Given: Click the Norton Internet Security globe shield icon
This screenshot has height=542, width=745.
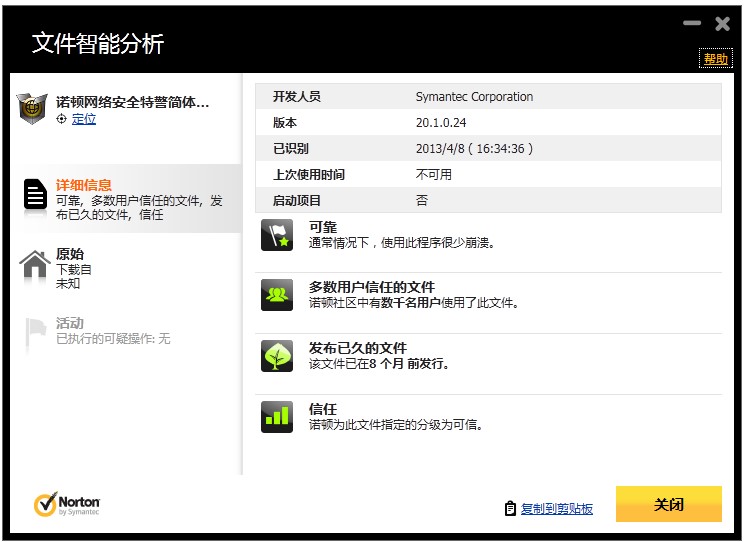Looking at the screenshot, I should coord(33,108).
